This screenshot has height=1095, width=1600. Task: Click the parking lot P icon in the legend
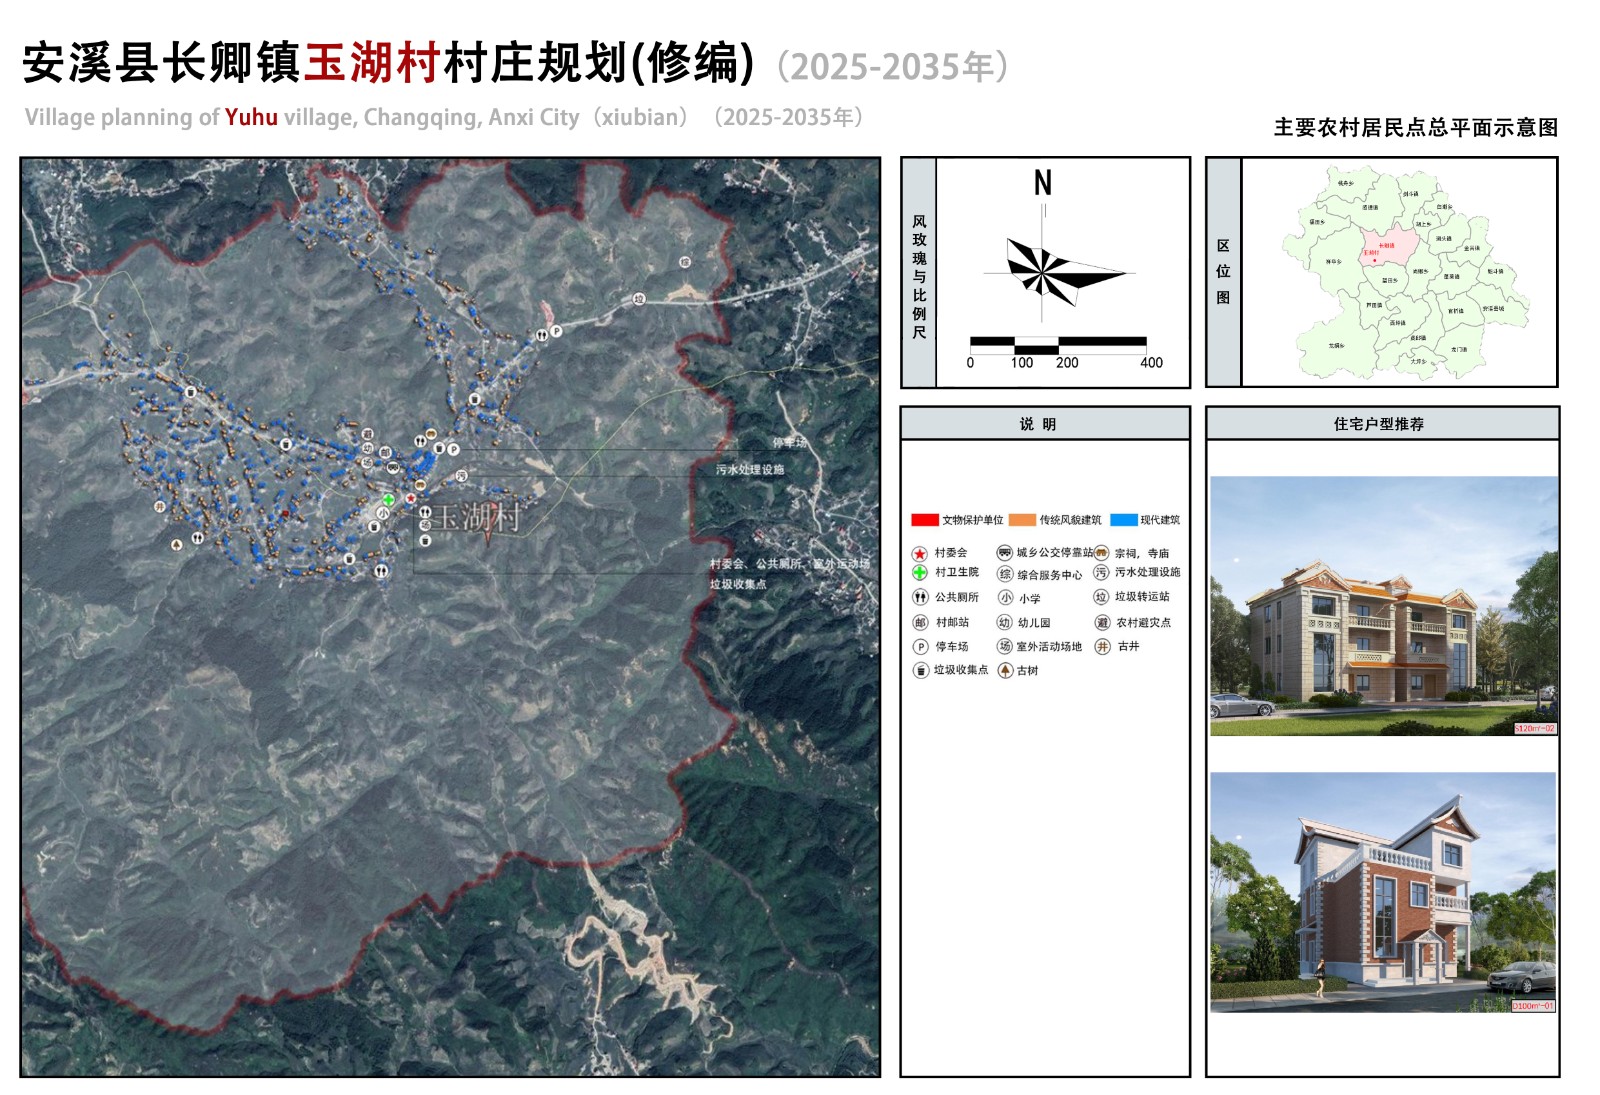click(920, 647)
